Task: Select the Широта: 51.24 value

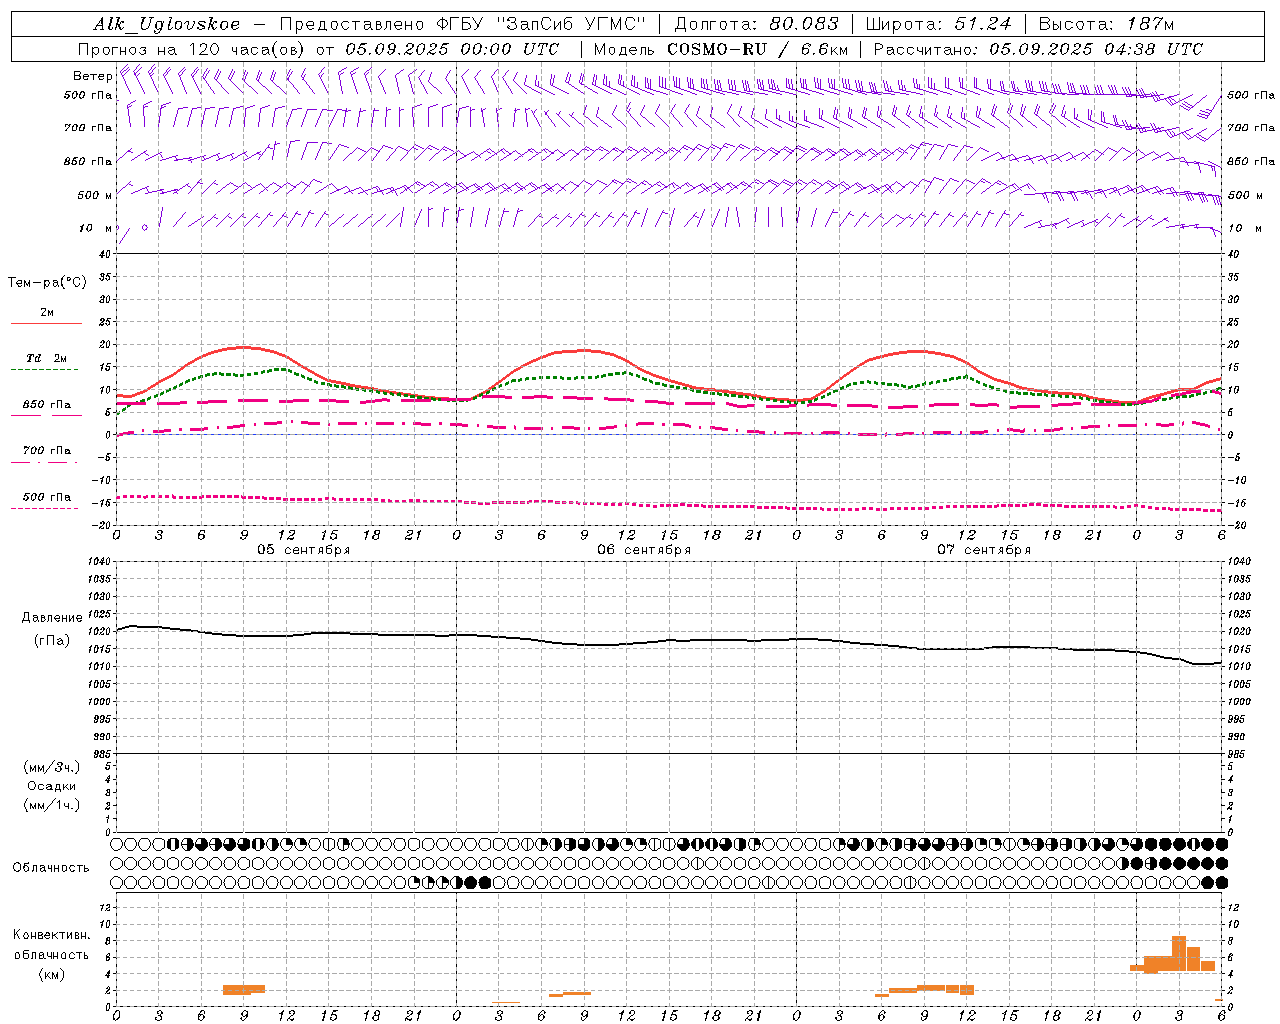Action: [938, 24]
